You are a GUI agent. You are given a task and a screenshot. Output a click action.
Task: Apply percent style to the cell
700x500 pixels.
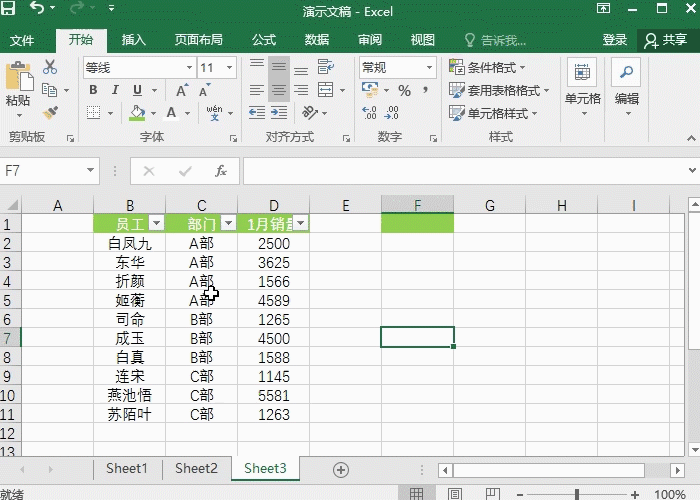coord(404,91)
